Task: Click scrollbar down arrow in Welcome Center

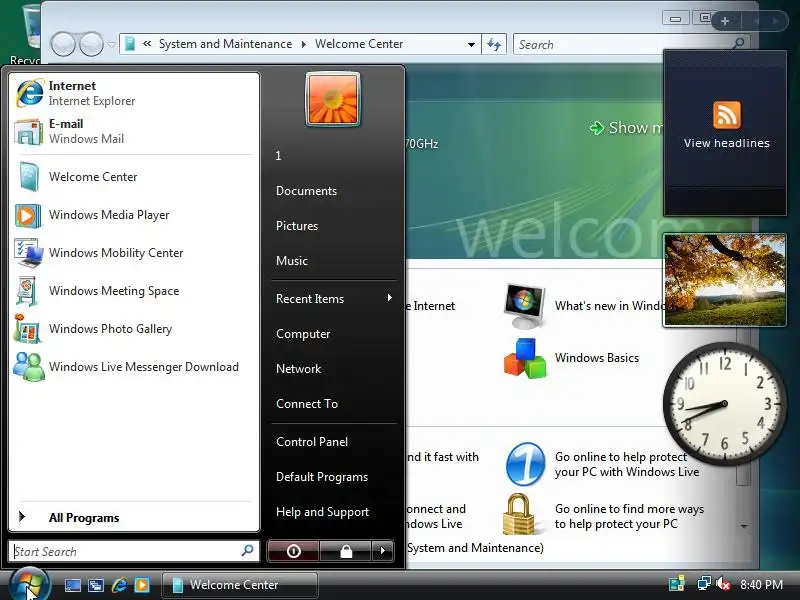Action: (x=743, y=526)
